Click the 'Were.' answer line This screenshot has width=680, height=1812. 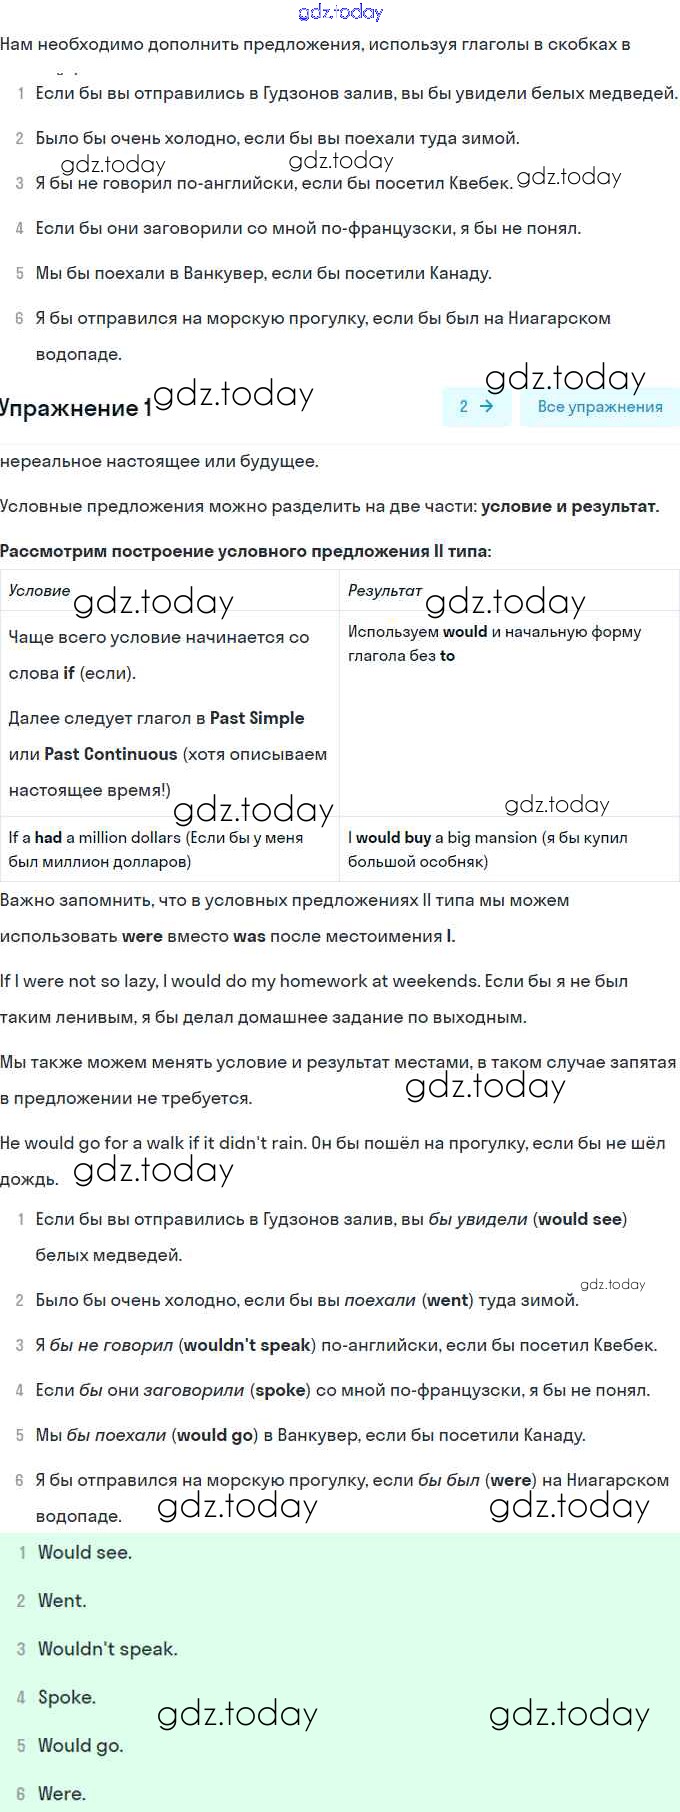click(61, 1793)
